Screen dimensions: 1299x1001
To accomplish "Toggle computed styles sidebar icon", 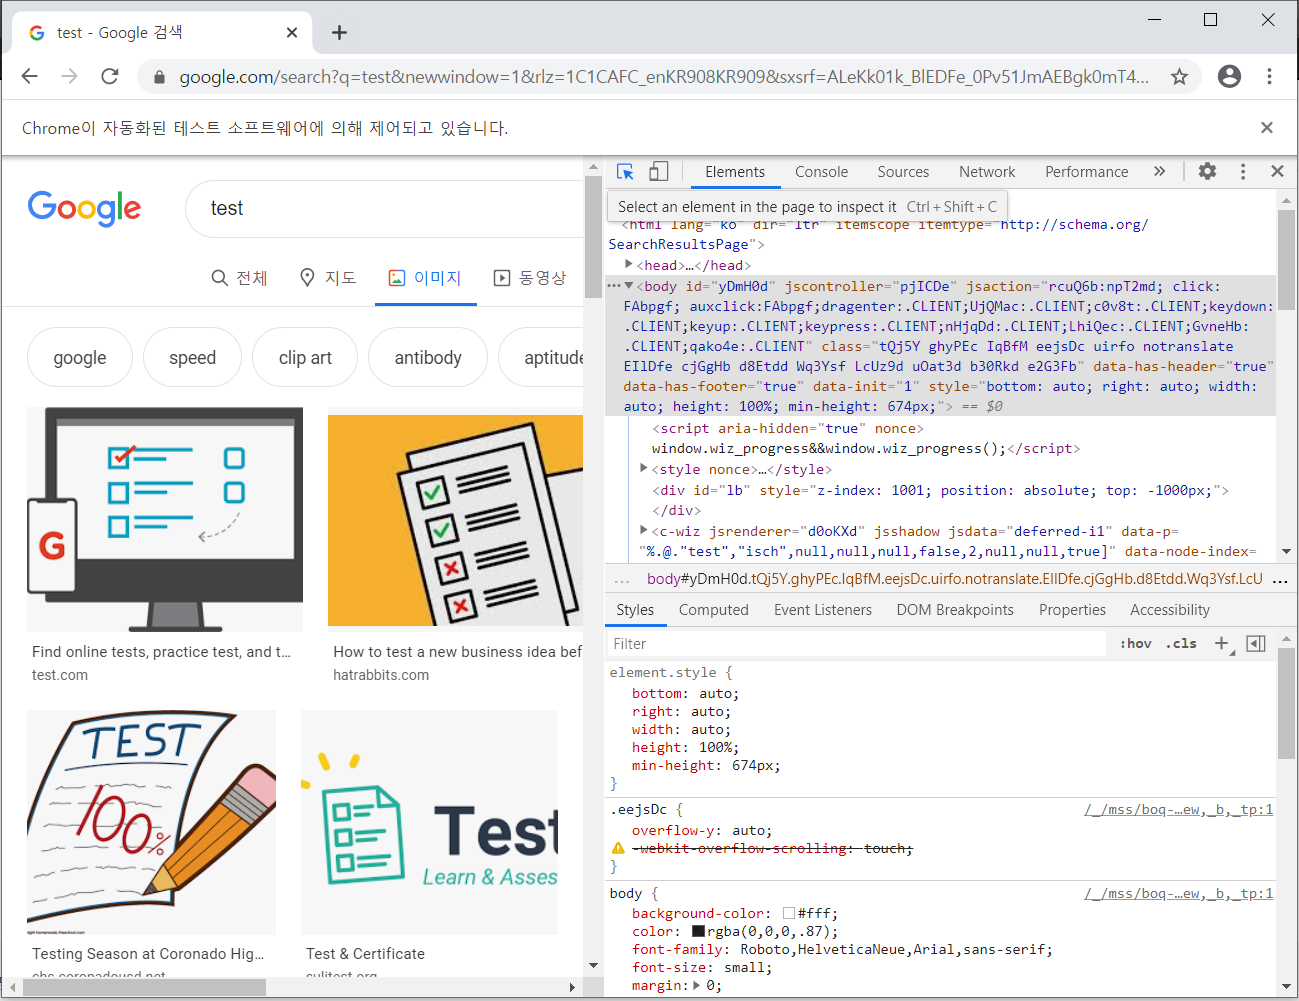I will coord(1256,644).
